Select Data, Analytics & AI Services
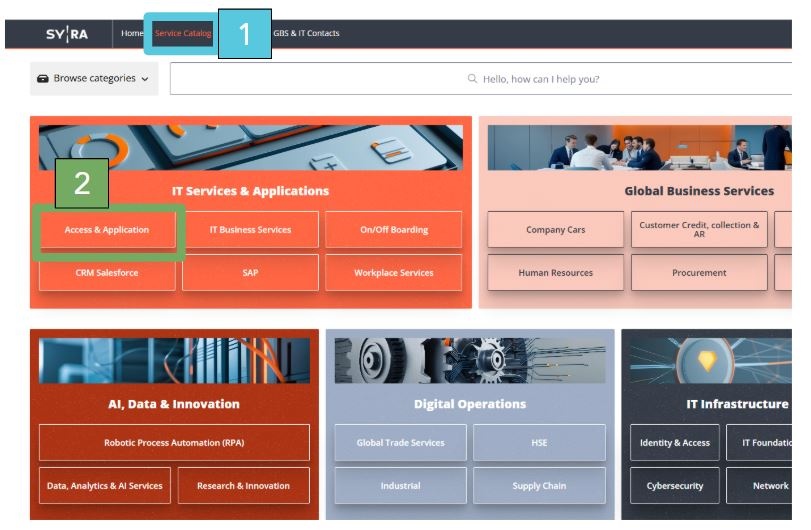 [105, 486]
